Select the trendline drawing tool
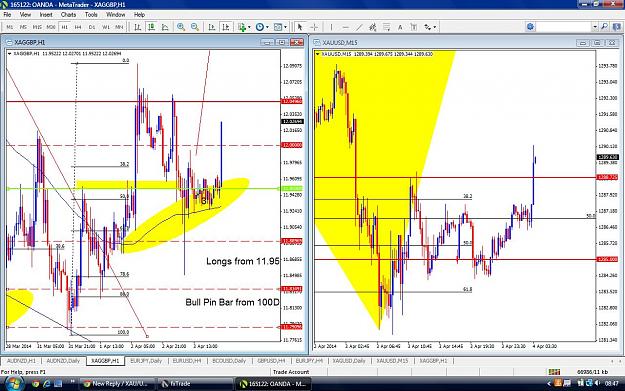 tap(359, 27)
